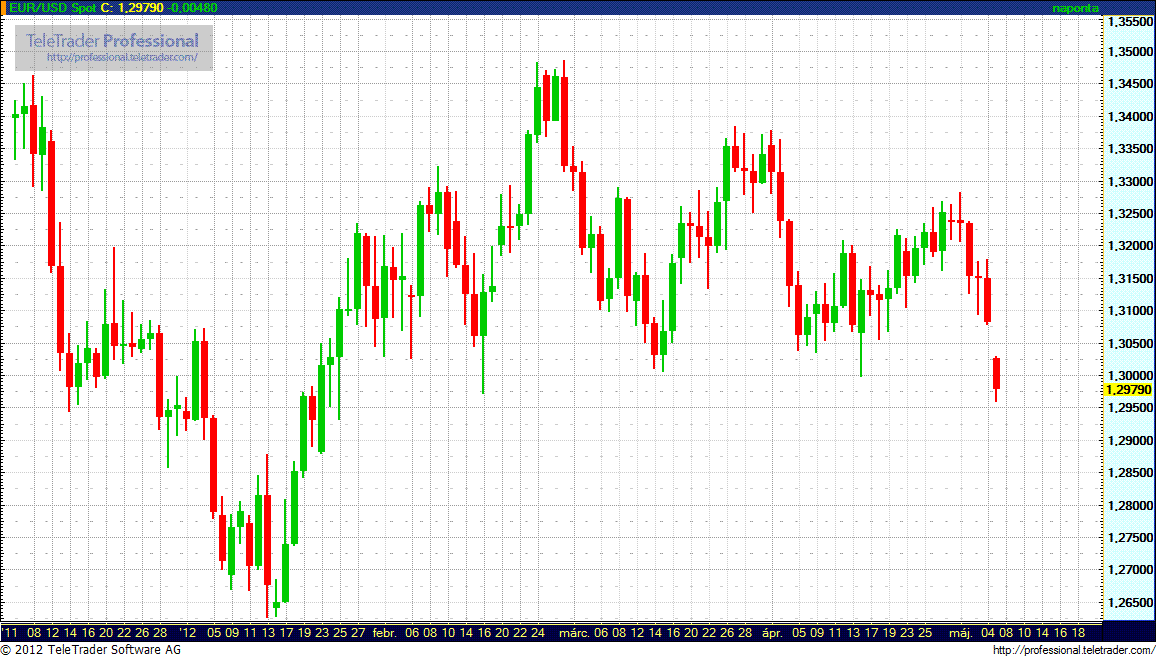Click the 1,34500 price level label

(1128, 84)
